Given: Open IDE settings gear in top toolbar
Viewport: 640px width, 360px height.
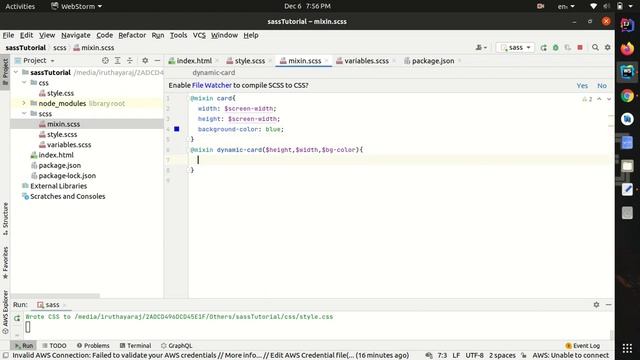Looking at the screenshot, I should click(607, 48).
